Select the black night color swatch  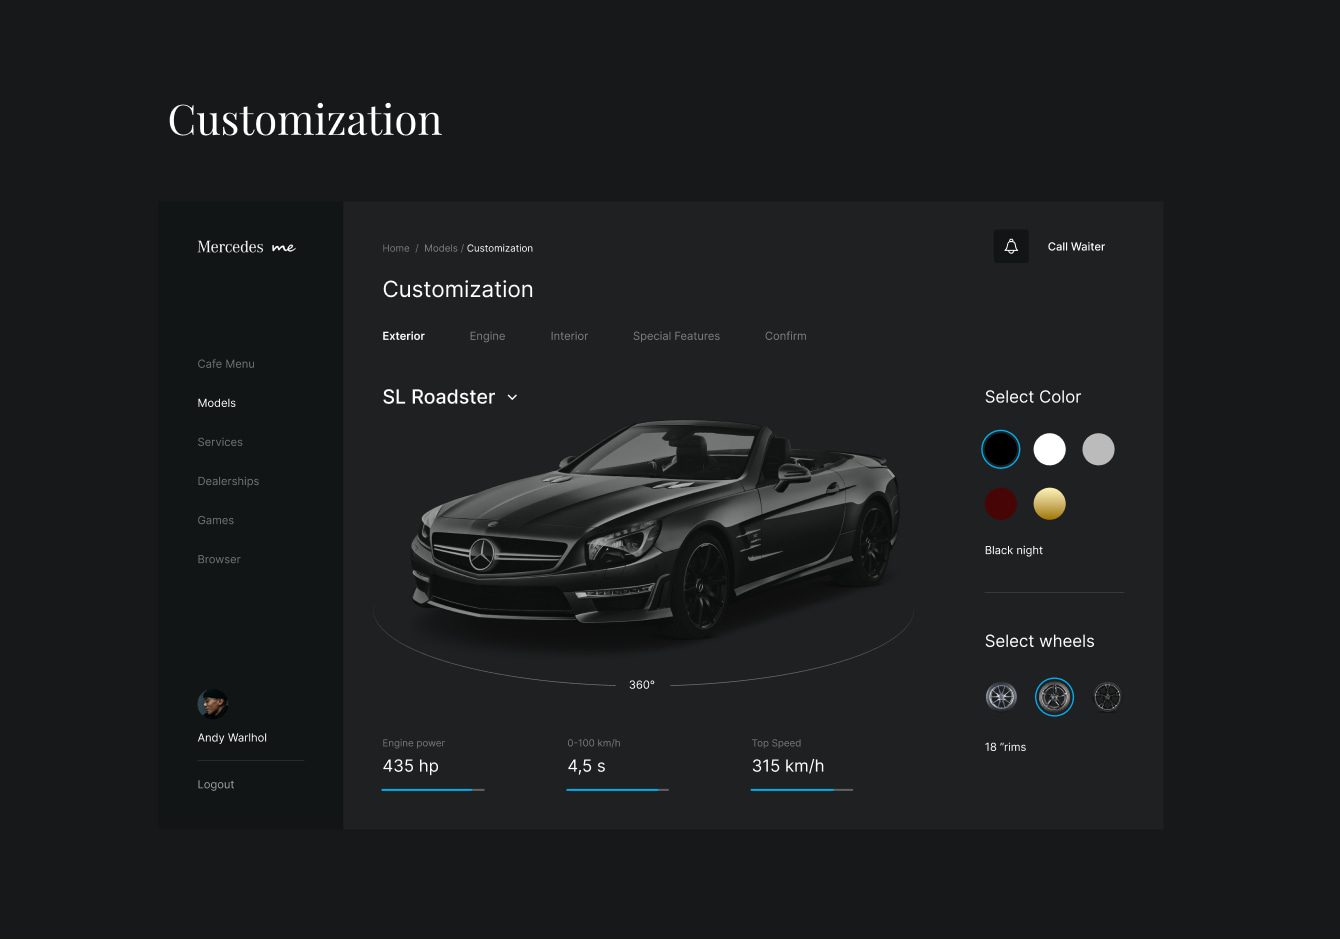tap(1001, 450)
